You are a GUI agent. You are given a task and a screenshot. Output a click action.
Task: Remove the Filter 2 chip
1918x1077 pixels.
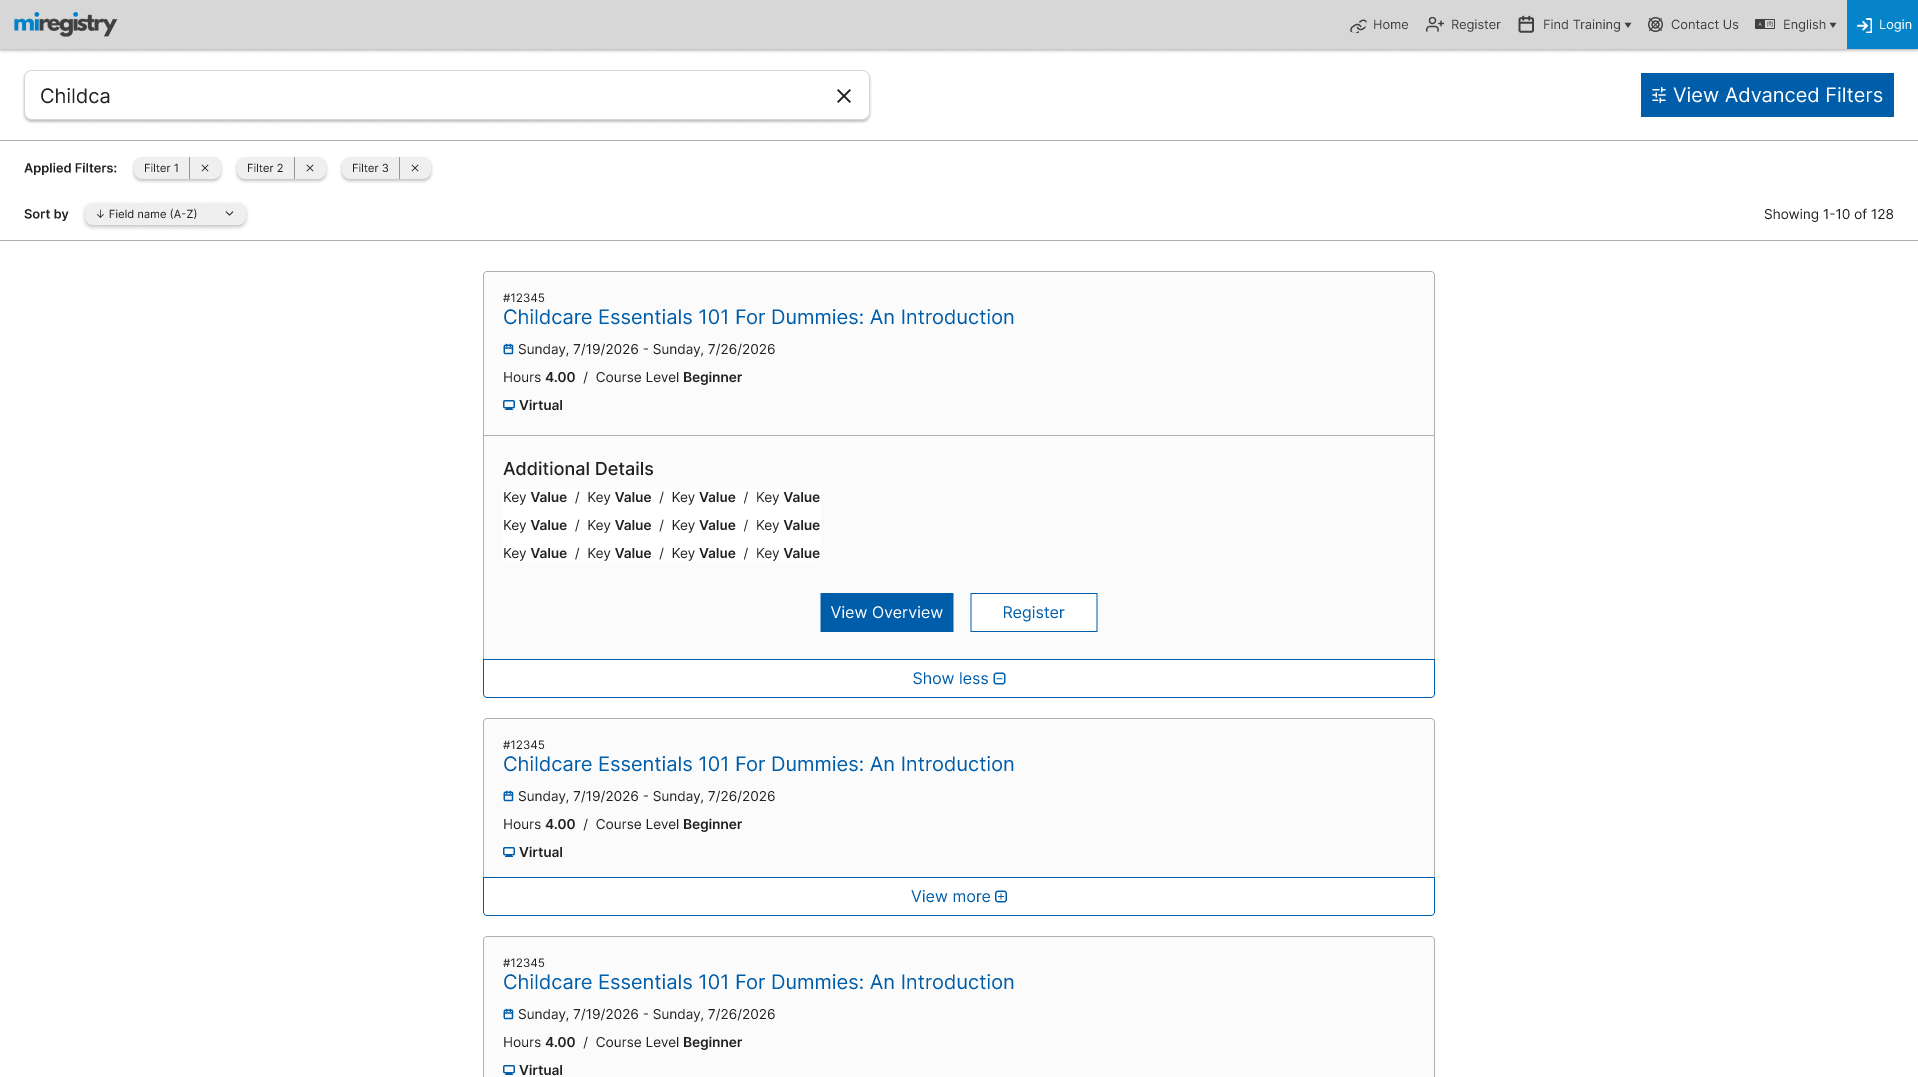tap(309, 168)
